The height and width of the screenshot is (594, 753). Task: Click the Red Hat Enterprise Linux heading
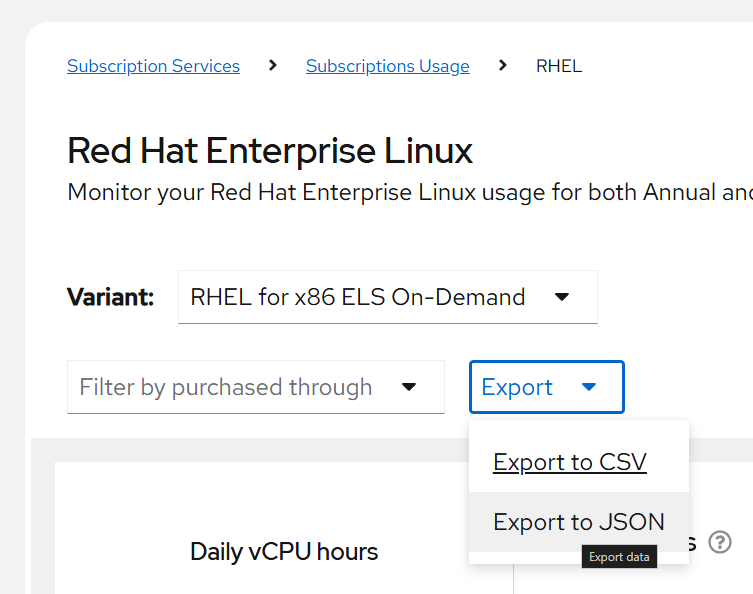coord(270,151)
